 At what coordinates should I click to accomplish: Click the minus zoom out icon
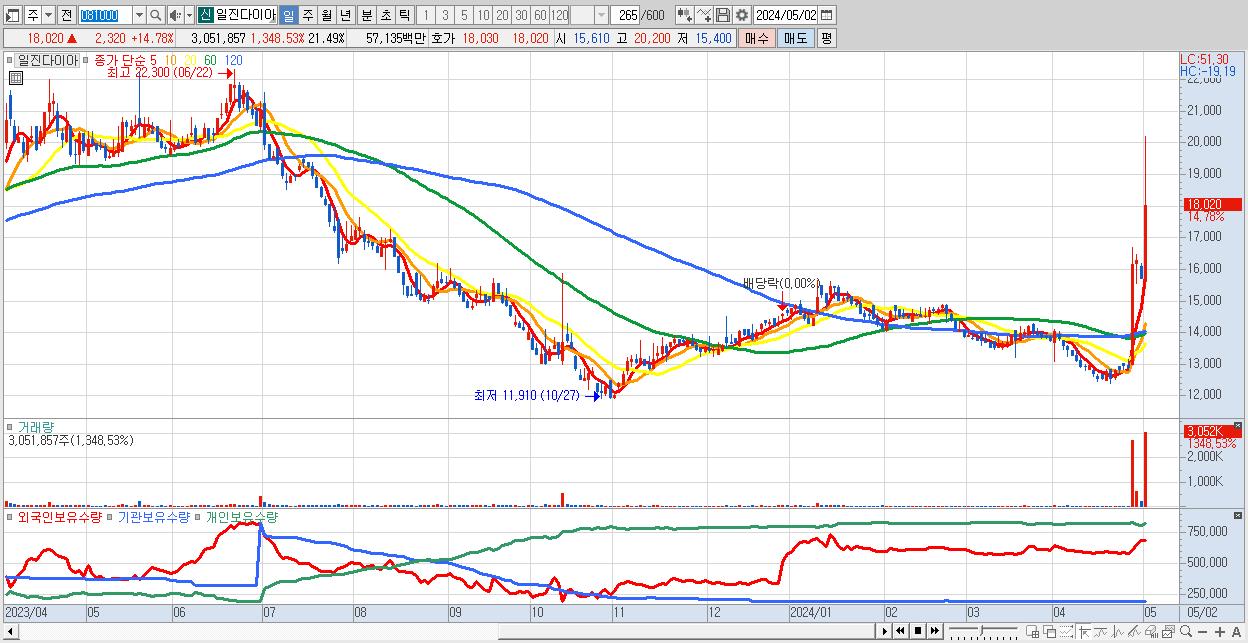point(1202,632)
